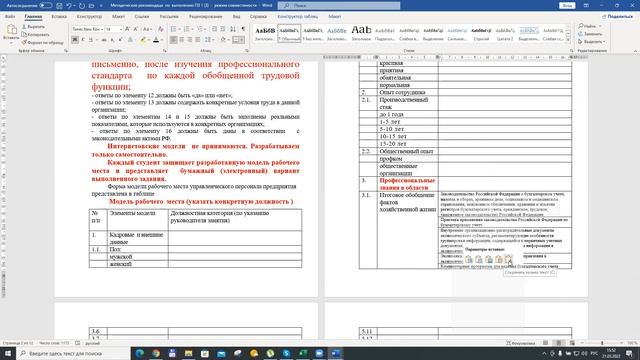The height and width of the screenshot is (360, 640).
Task: Decrease paragraph indent icon
Action: (x=214, y=29)
